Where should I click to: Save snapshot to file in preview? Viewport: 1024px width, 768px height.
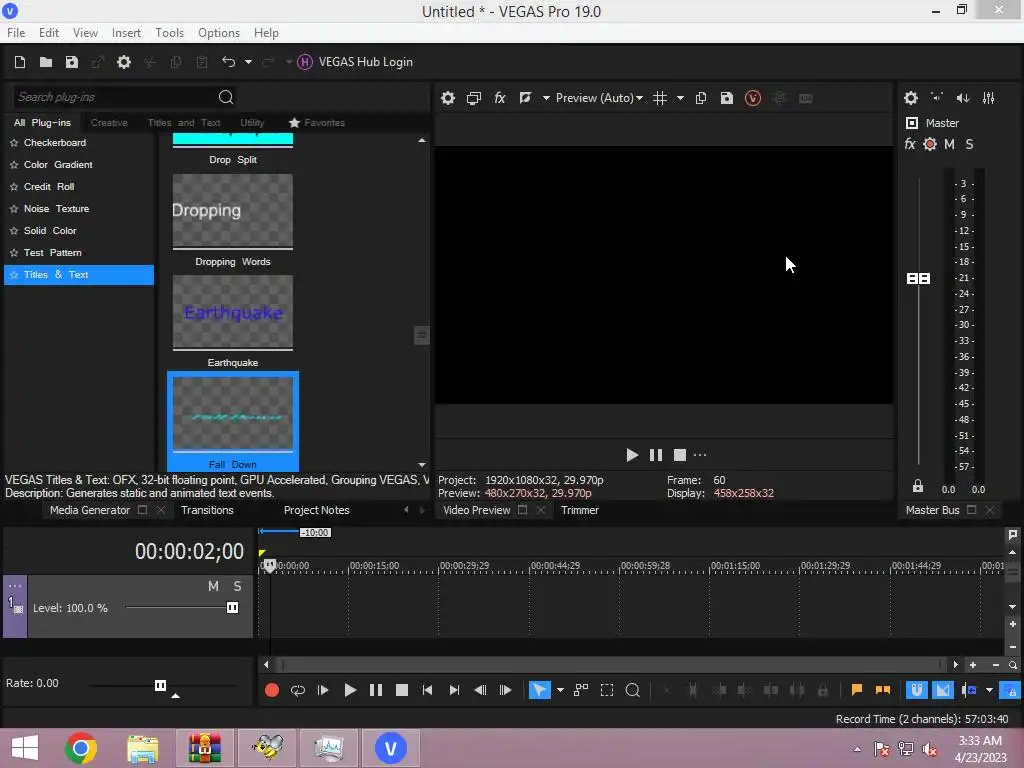727,98
